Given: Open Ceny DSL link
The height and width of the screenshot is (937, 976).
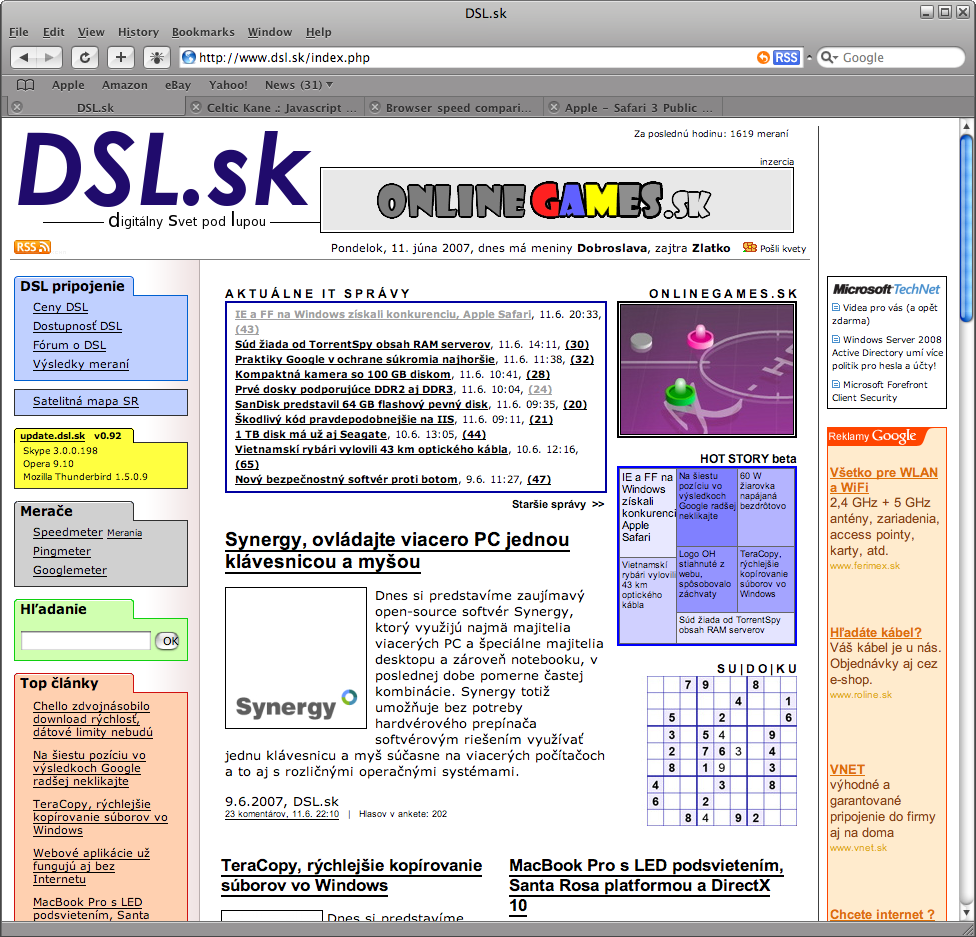Looking at the screenshot, I should click(60, 307).
